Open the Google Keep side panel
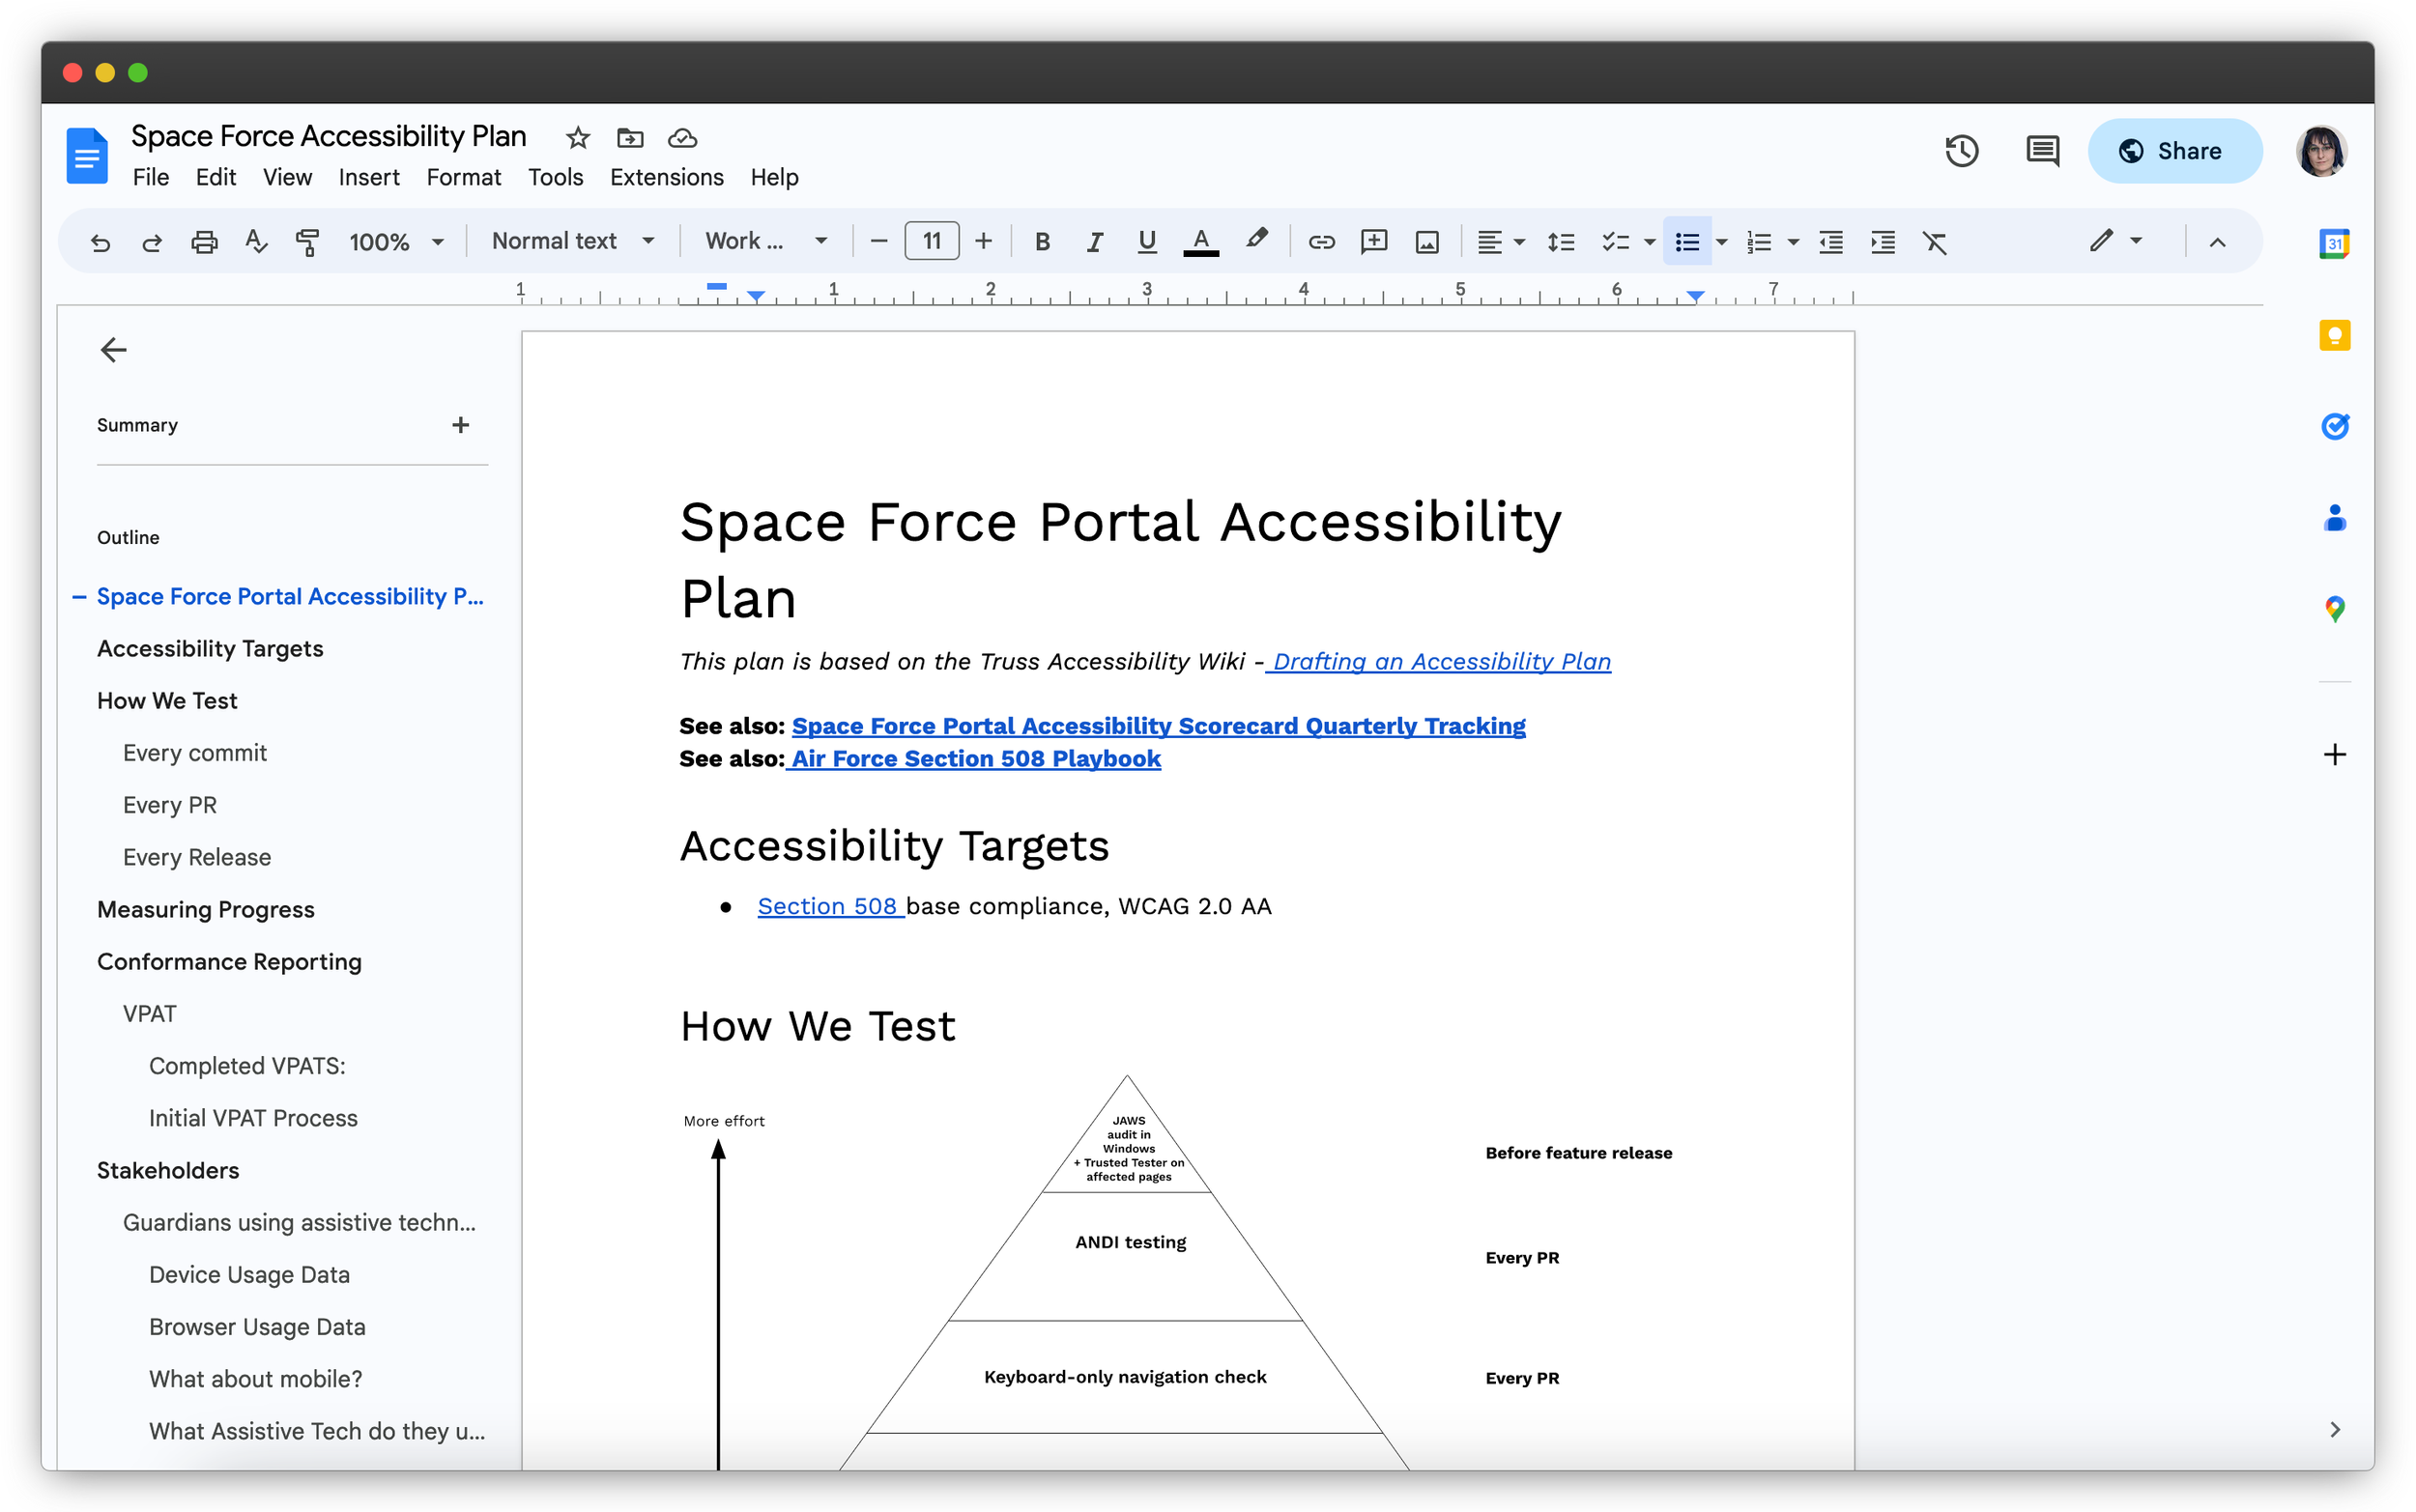This screenshot has width=2416, height=1512. click(x=2335, y=335)
